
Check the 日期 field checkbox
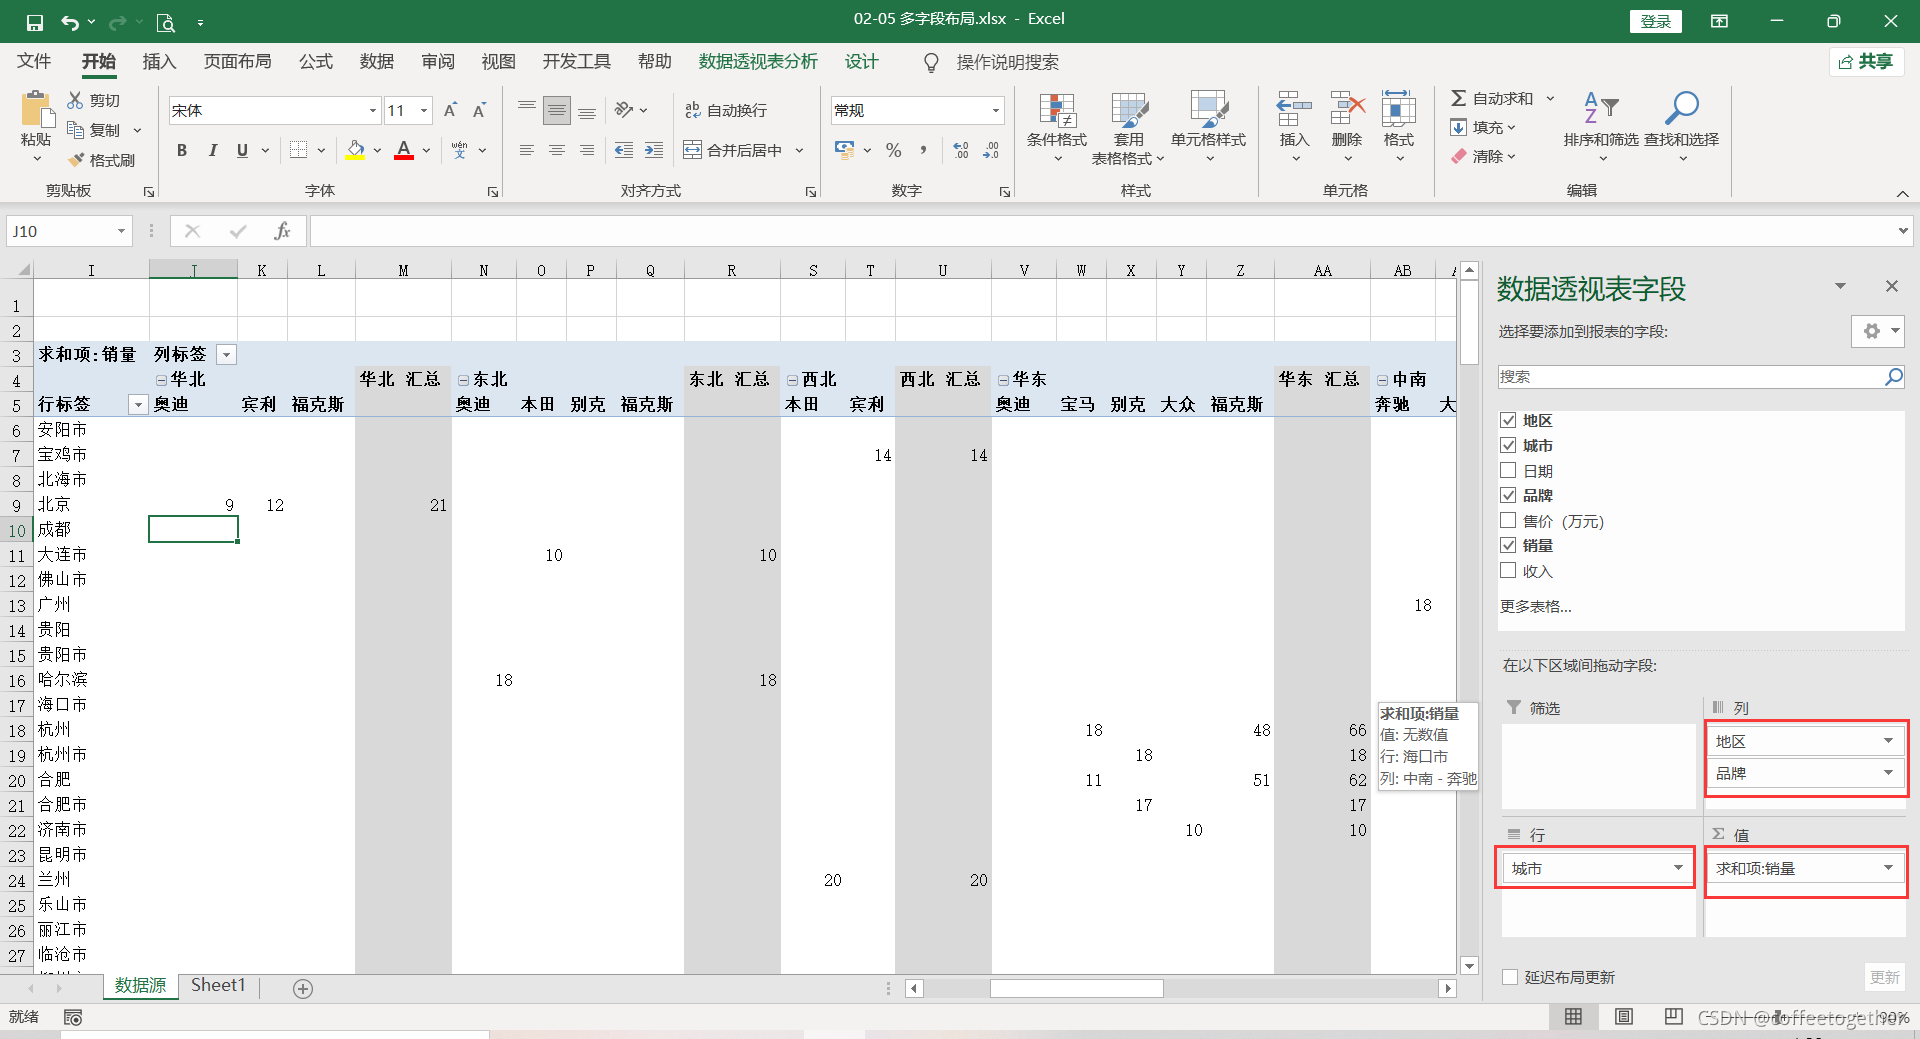[x=1508, y=470]
